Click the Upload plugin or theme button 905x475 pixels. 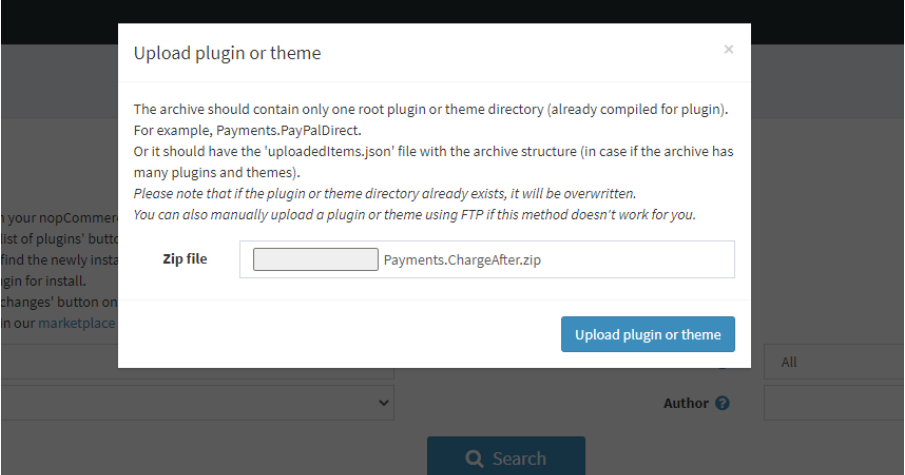pyautogui.click(x=648, y=334)
